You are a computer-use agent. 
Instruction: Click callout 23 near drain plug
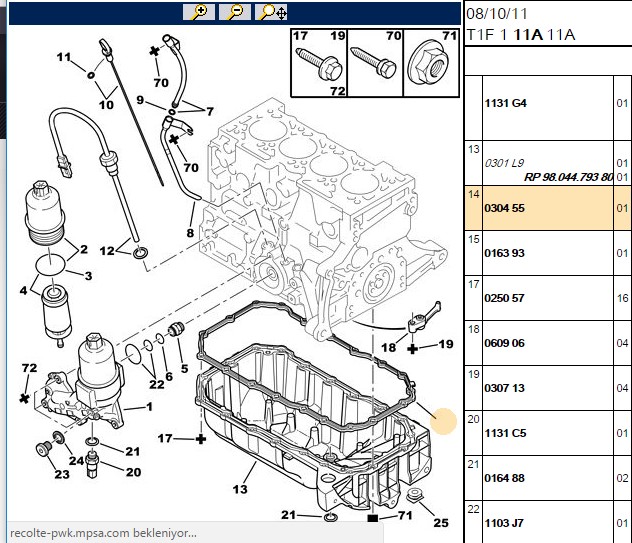[62, 474]
